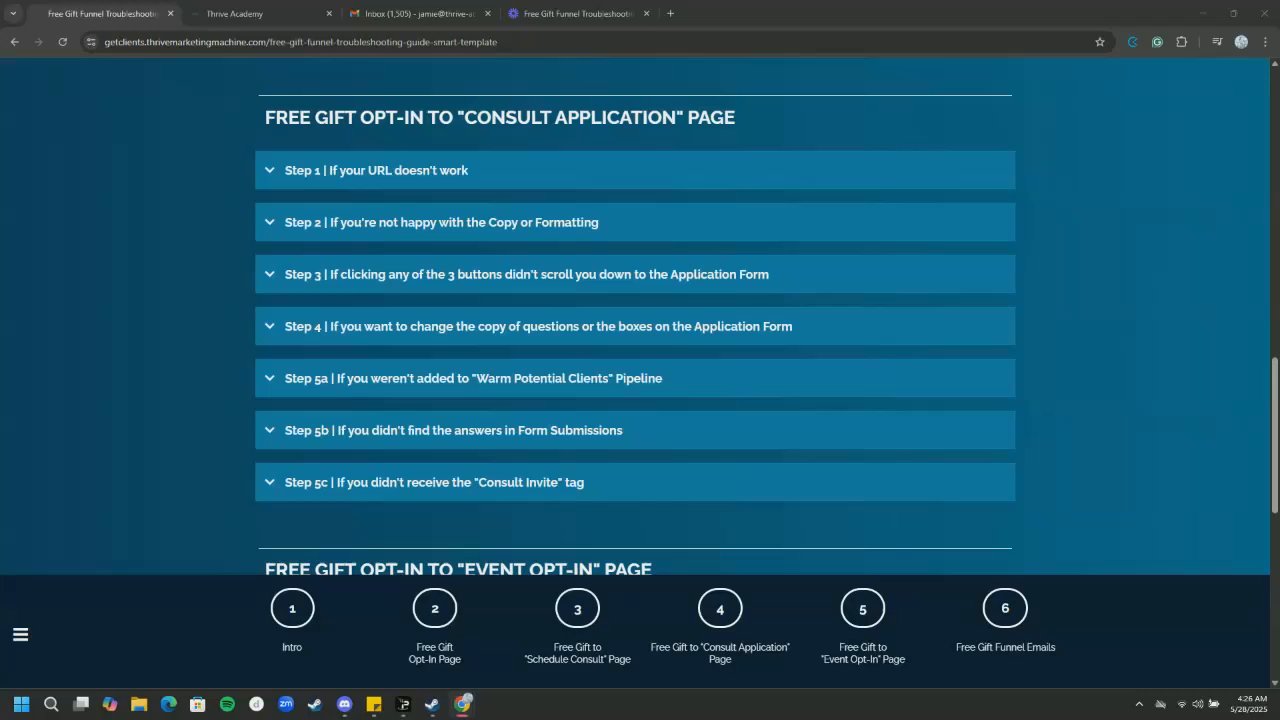This screenshot has width=1280, height=720.
Task: Close the Gmail Inbox tab
Action: click(x=488, y=13)
